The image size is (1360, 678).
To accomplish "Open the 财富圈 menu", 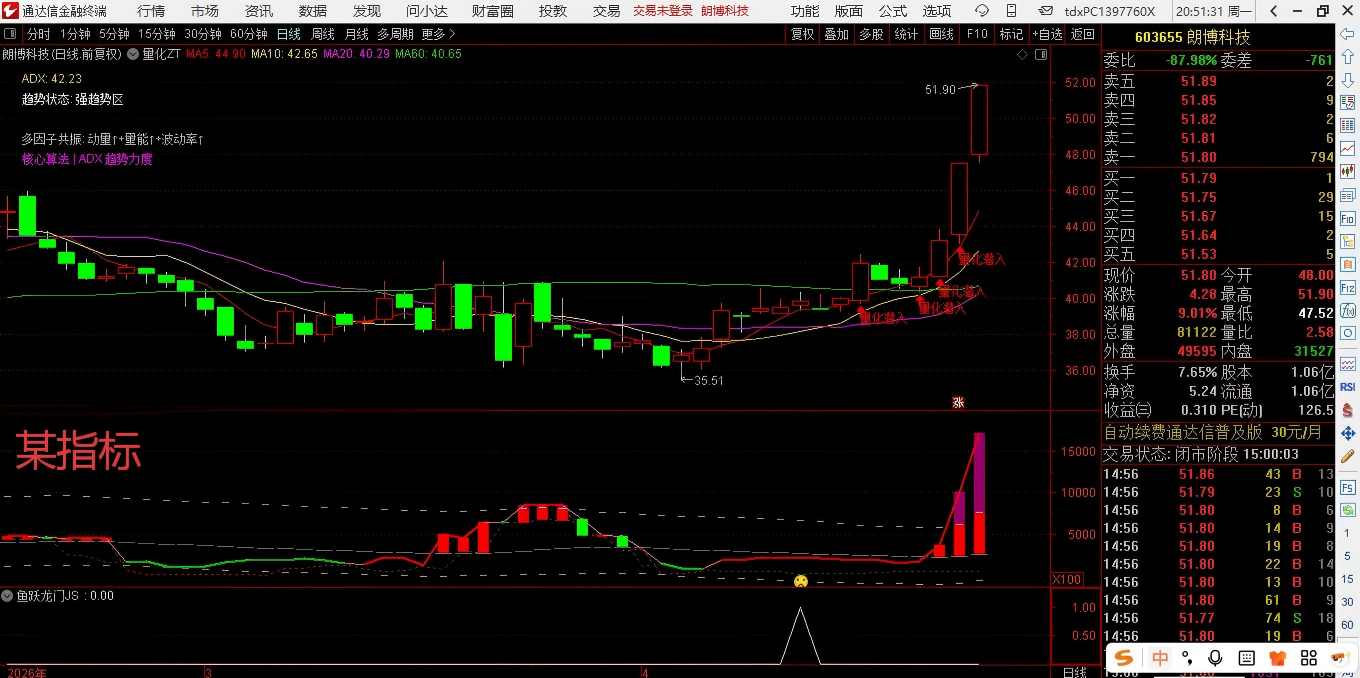I will click(x=493, y=11).
